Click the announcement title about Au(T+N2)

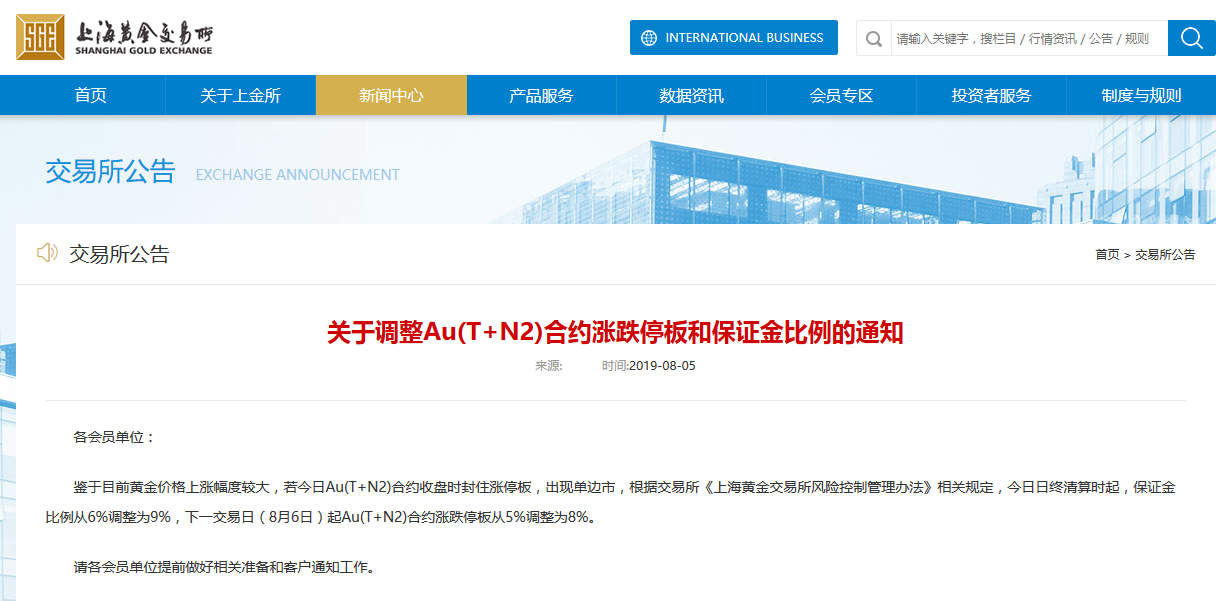click(615, 332)
